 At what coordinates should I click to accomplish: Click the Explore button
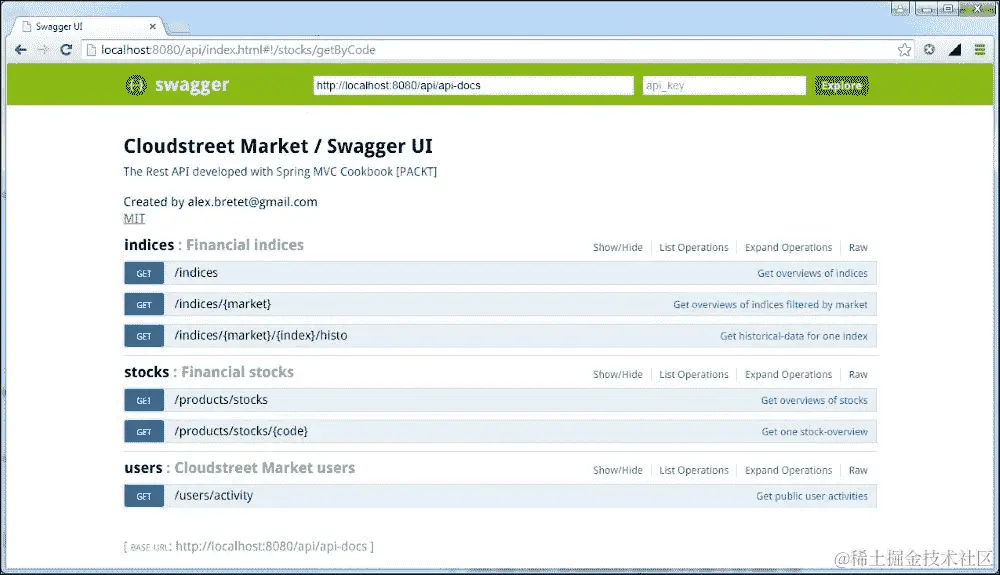coord(842,85)
